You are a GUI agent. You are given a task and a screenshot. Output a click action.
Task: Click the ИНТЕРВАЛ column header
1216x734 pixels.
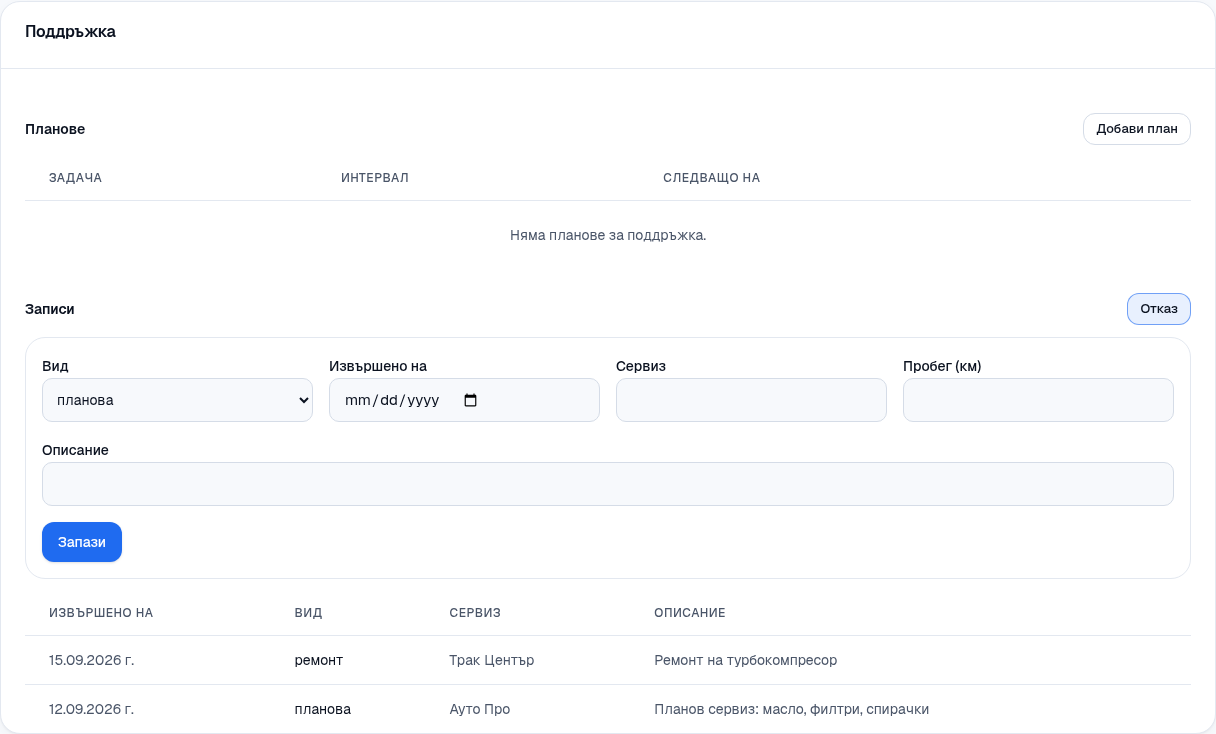pos(375,178)
